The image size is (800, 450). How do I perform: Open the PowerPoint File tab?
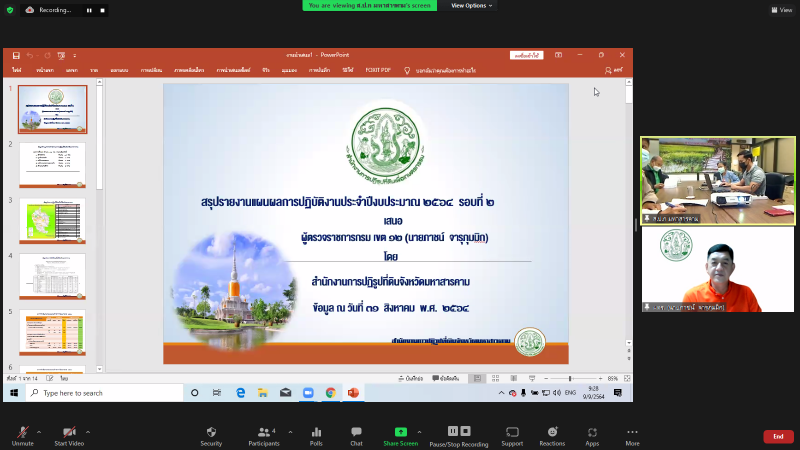[17, 70]
